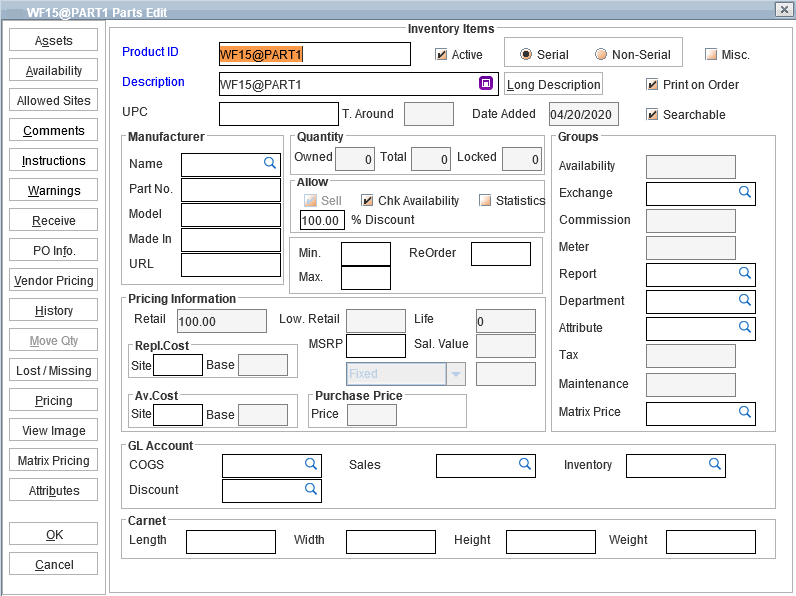The height and width of the screenshot is (596, 796).
Task: Click the Attribute field search icon
Action: tap(744, 327)
